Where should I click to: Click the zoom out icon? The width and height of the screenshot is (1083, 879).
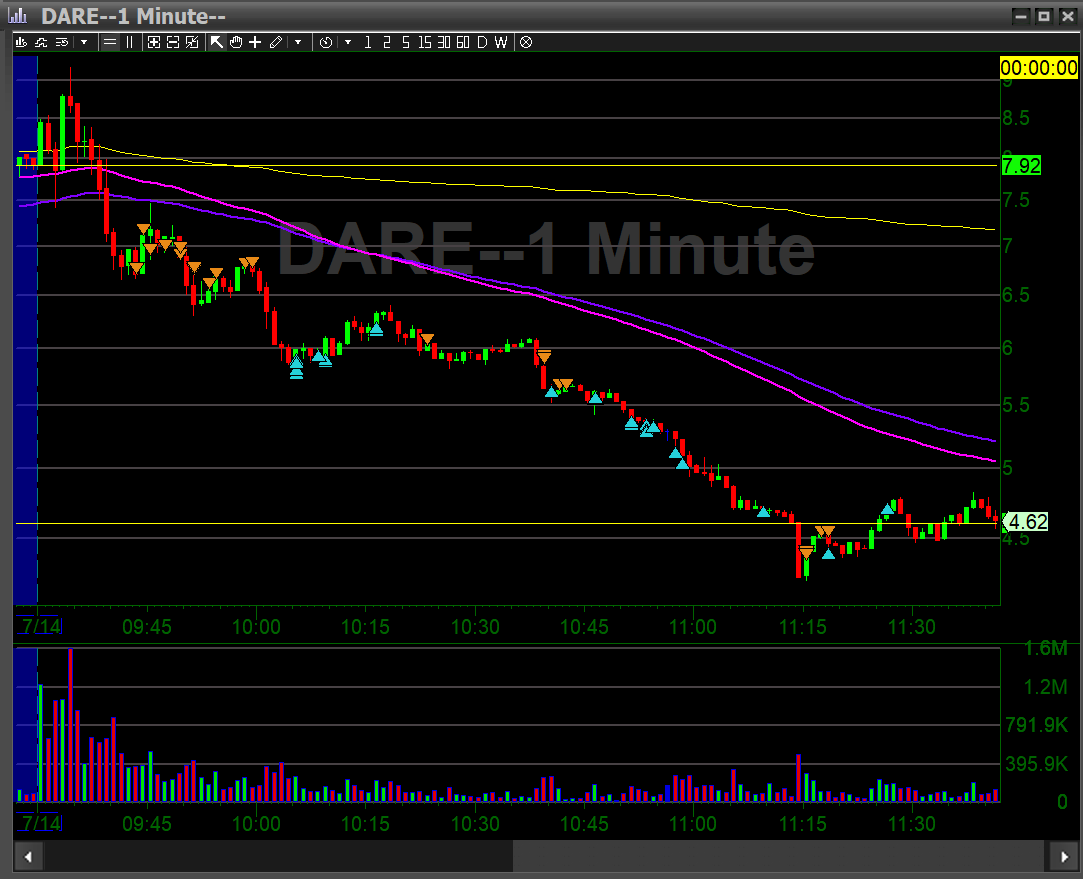tap(173, 42)
